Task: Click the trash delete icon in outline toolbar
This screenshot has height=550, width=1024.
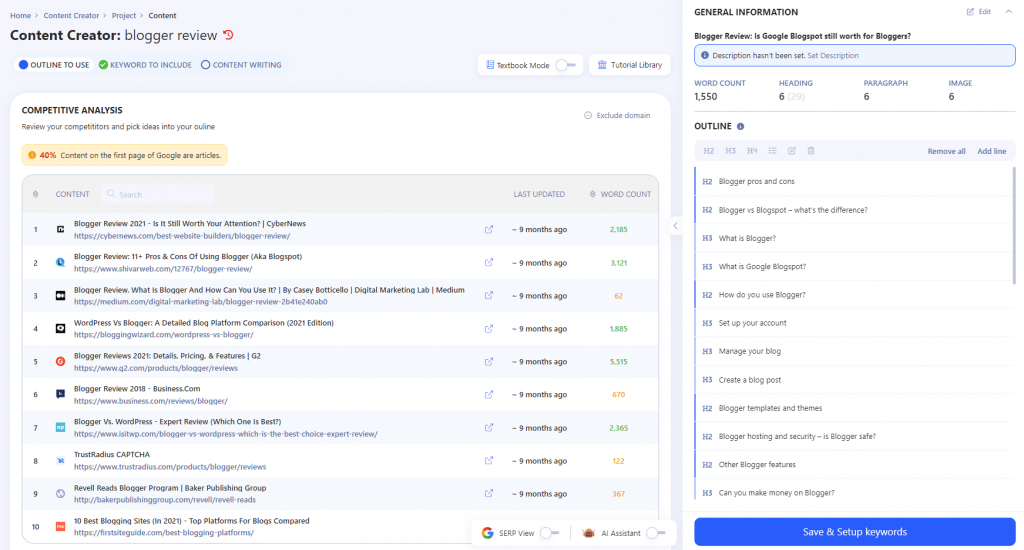Action: coord(811,151)
